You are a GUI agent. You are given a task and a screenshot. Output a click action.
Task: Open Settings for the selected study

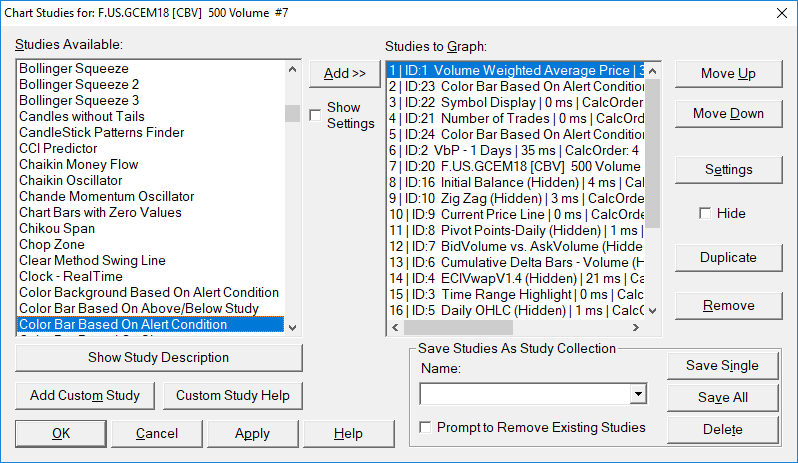[x=728, y=169]
